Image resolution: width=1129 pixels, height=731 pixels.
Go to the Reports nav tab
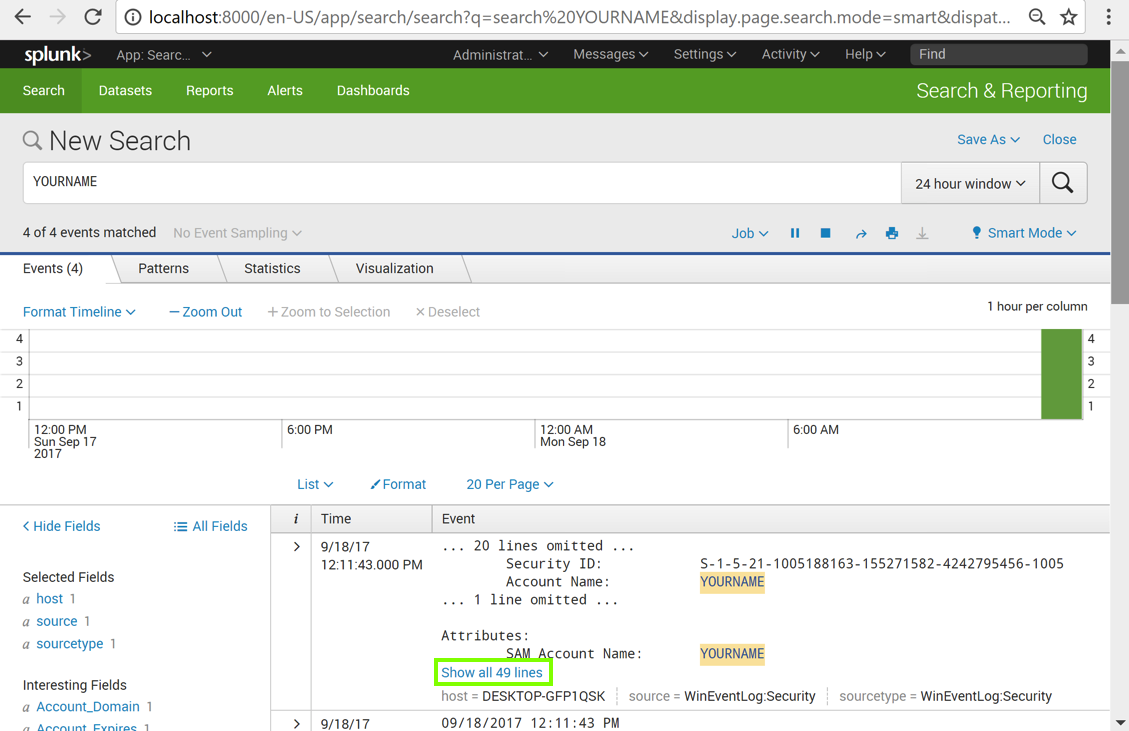(210, 91)
